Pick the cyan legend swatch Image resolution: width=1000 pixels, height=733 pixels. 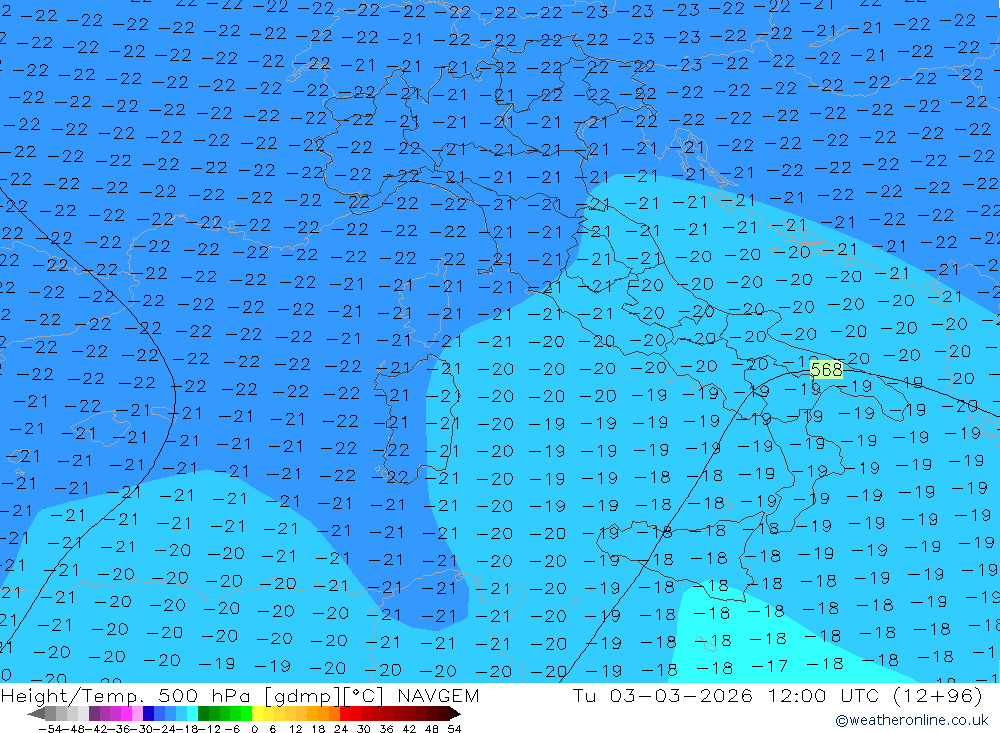point(192,714)
